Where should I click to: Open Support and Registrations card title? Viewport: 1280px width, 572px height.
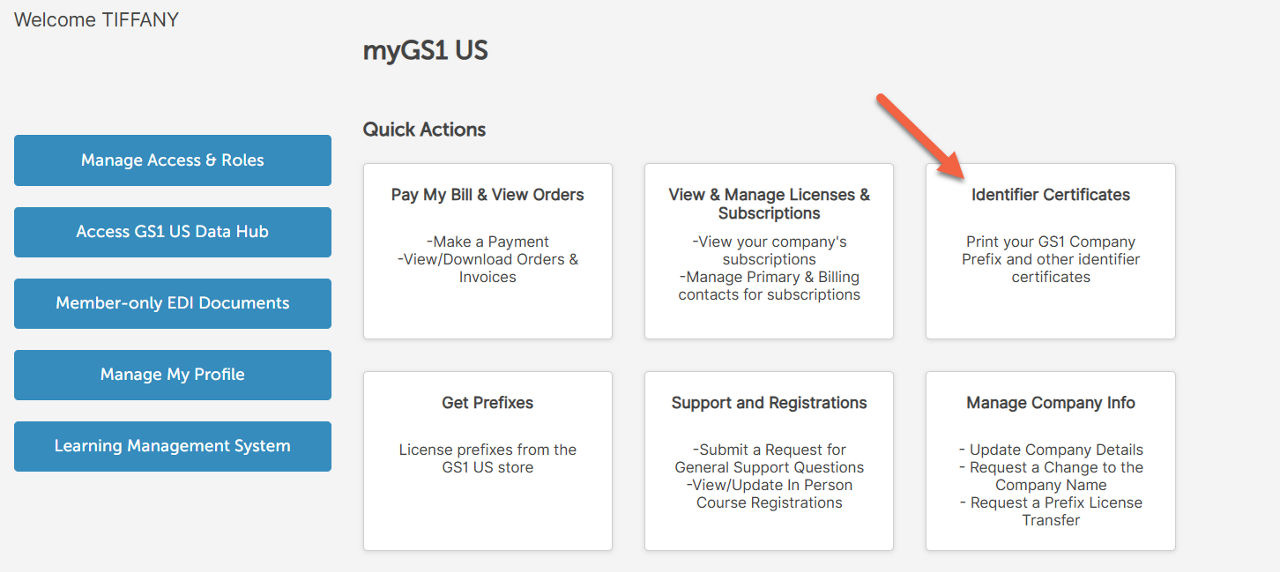point(769,403)
